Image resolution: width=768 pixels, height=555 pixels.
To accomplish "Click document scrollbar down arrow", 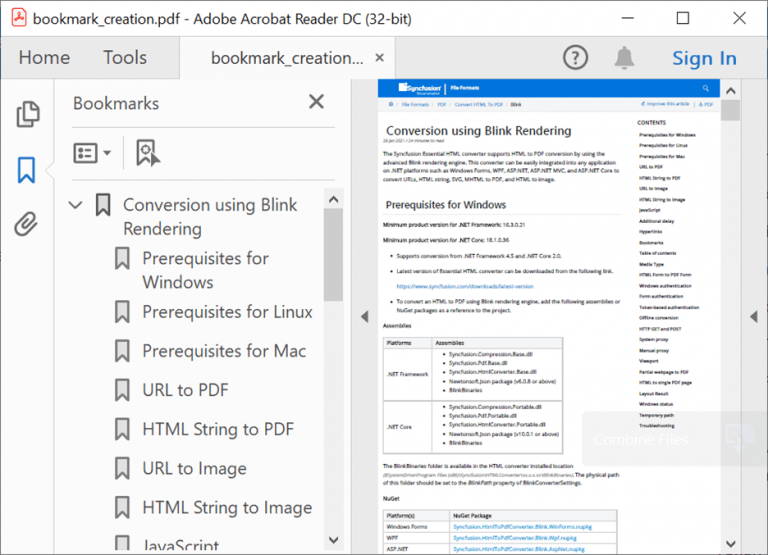I will pos(731,544).
